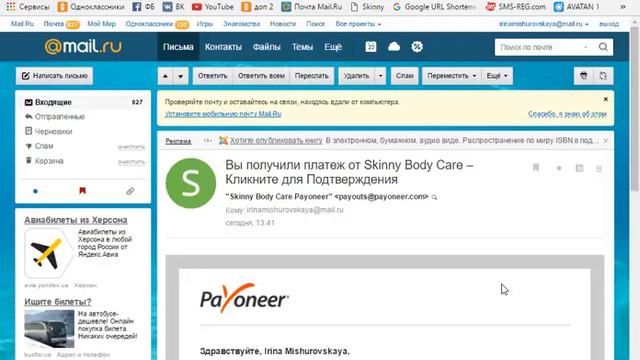Show more bookmarks chevron

[x=623, y=7]
